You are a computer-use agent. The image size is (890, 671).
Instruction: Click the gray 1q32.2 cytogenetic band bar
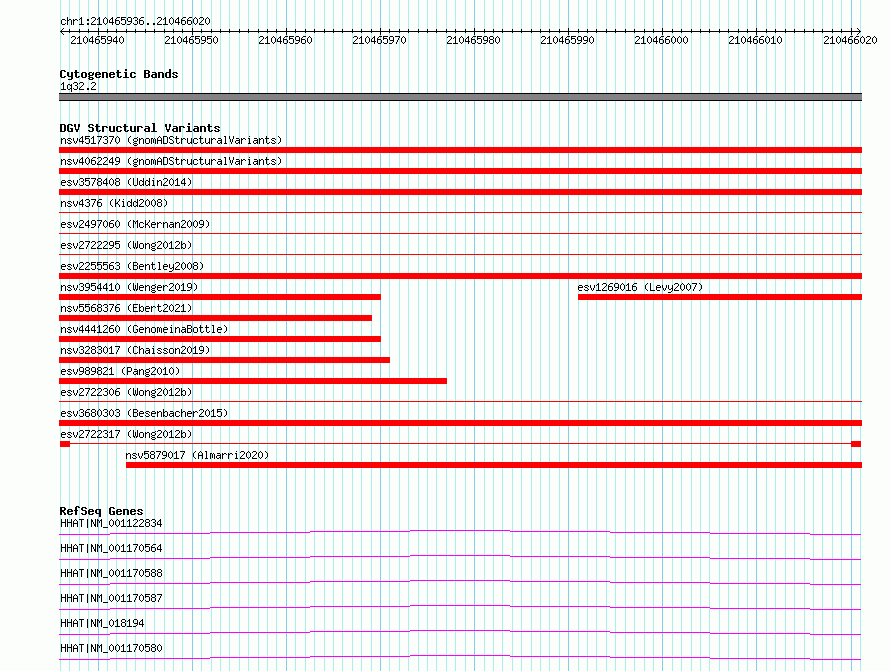(460, 97)
